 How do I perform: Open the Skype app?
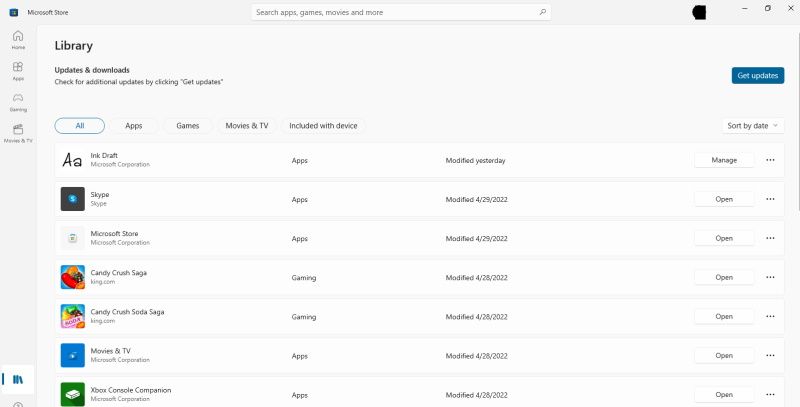(724, 199)
